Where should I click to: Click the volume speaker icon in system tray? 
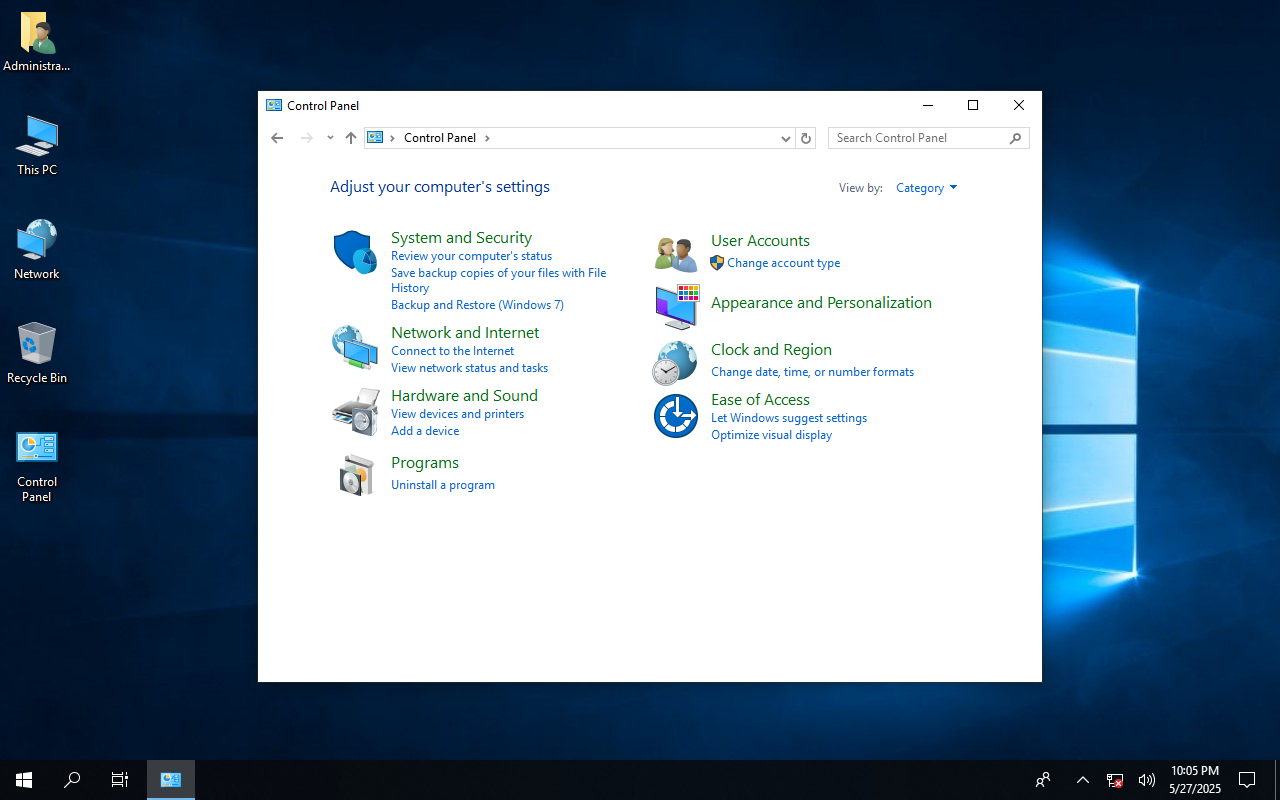coord(1147,780)
